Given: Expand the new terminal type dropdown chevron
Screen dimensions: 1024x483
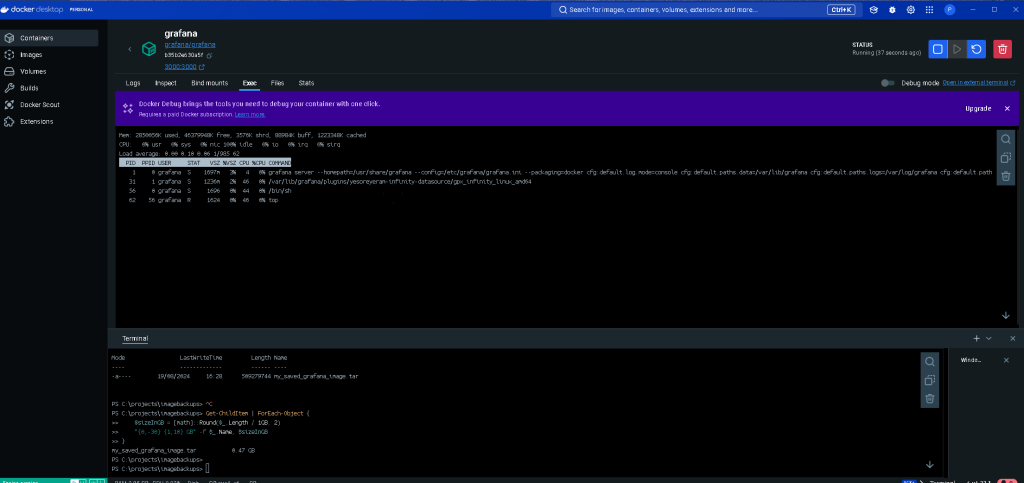Looking at the screenshot, I should click(989, 339).
